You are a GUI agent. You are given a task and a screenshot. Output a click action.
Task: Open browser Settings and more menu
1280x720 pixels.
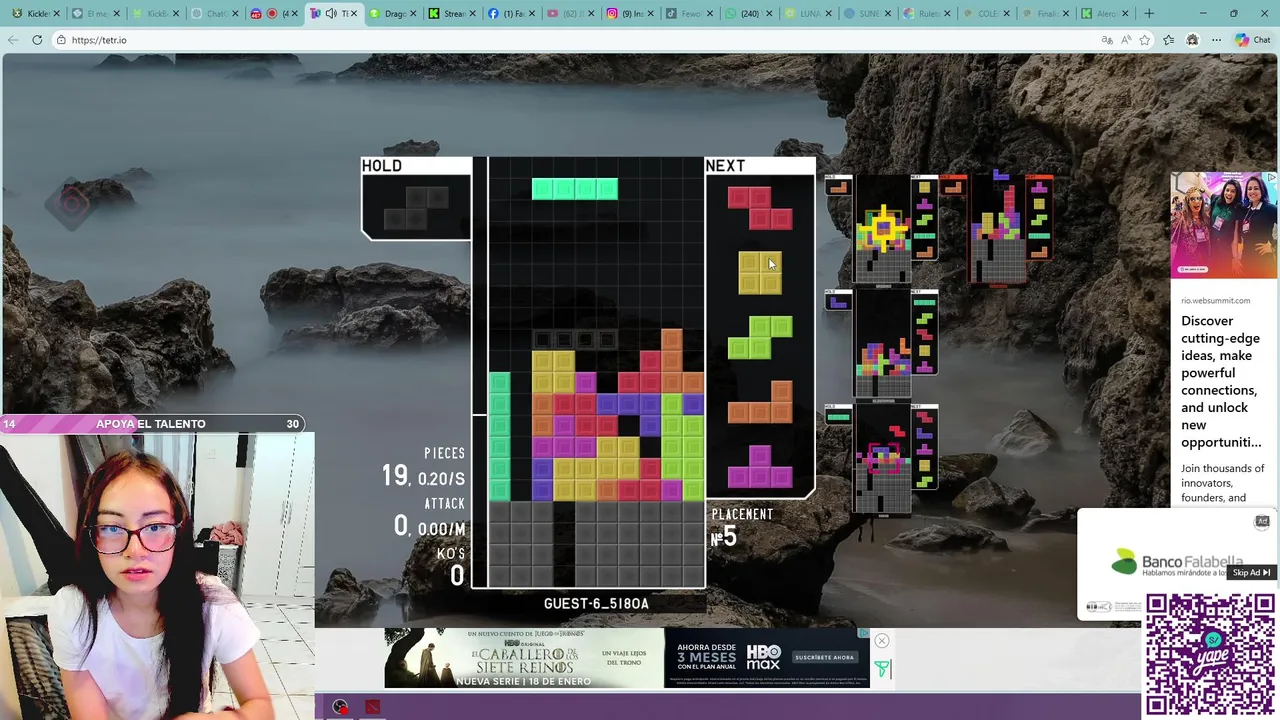pyautogui.click(x=1216, y=40)
